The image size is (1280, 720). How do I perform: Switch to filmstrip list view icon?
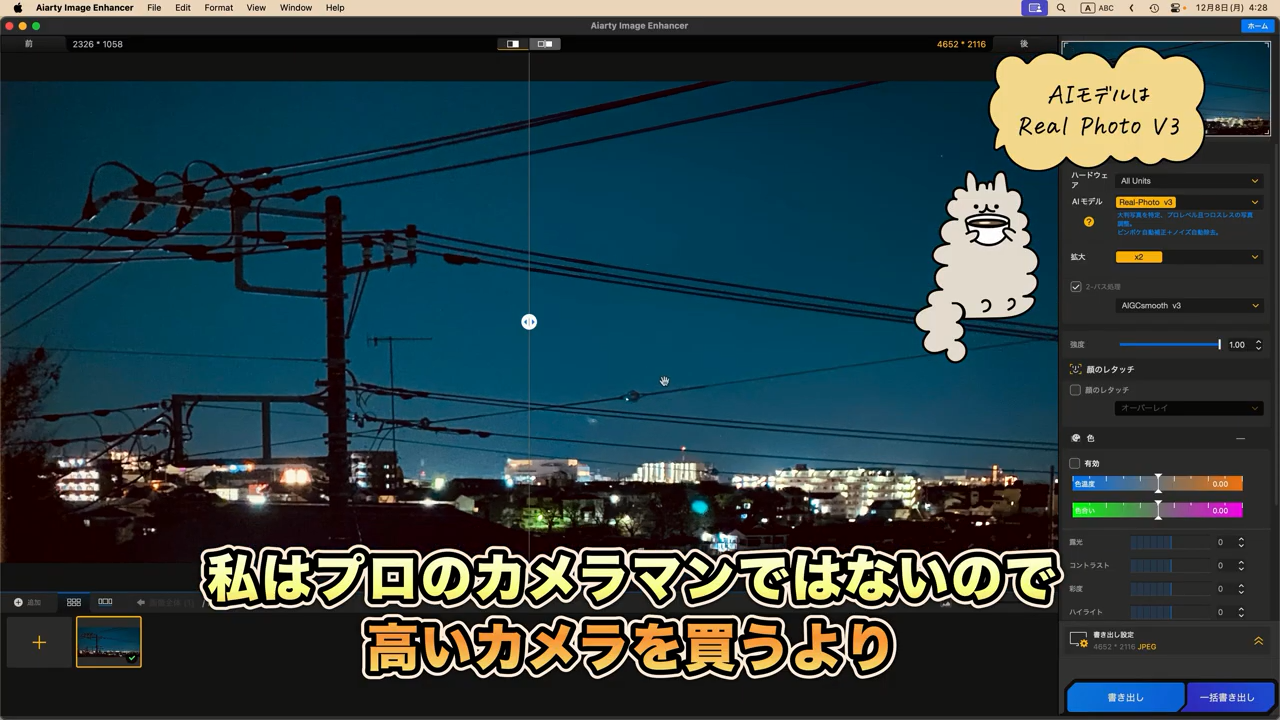(x=105, y=602)
